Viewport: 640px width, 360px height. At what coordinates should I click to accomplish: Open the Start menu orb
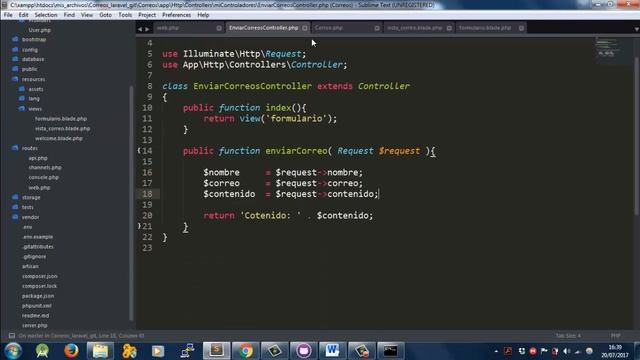[13, 351]
